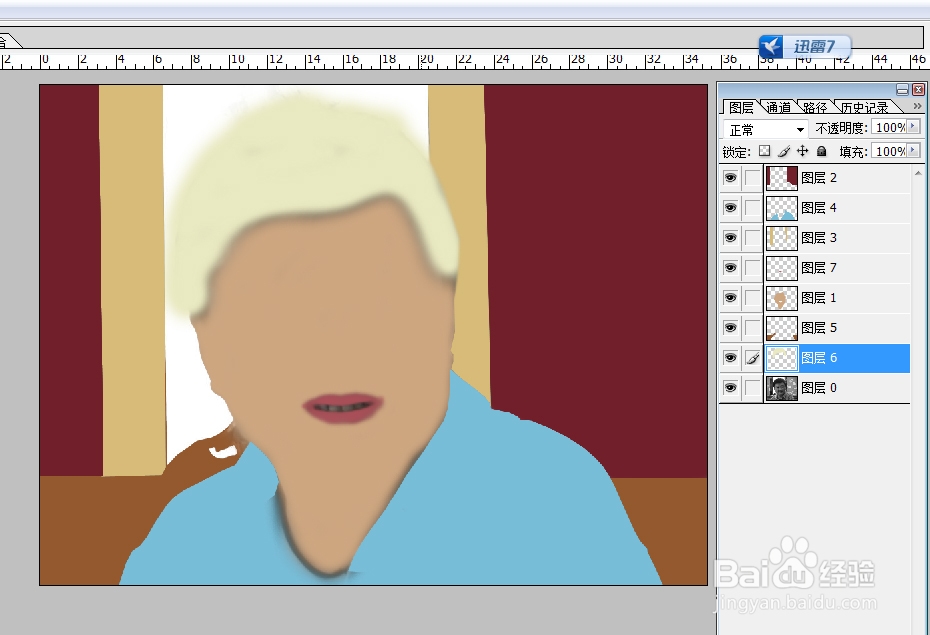The image size is (930, 635).
Task: Click the 填充 value field
Action: pyautogui.click(x=889, y=151)
